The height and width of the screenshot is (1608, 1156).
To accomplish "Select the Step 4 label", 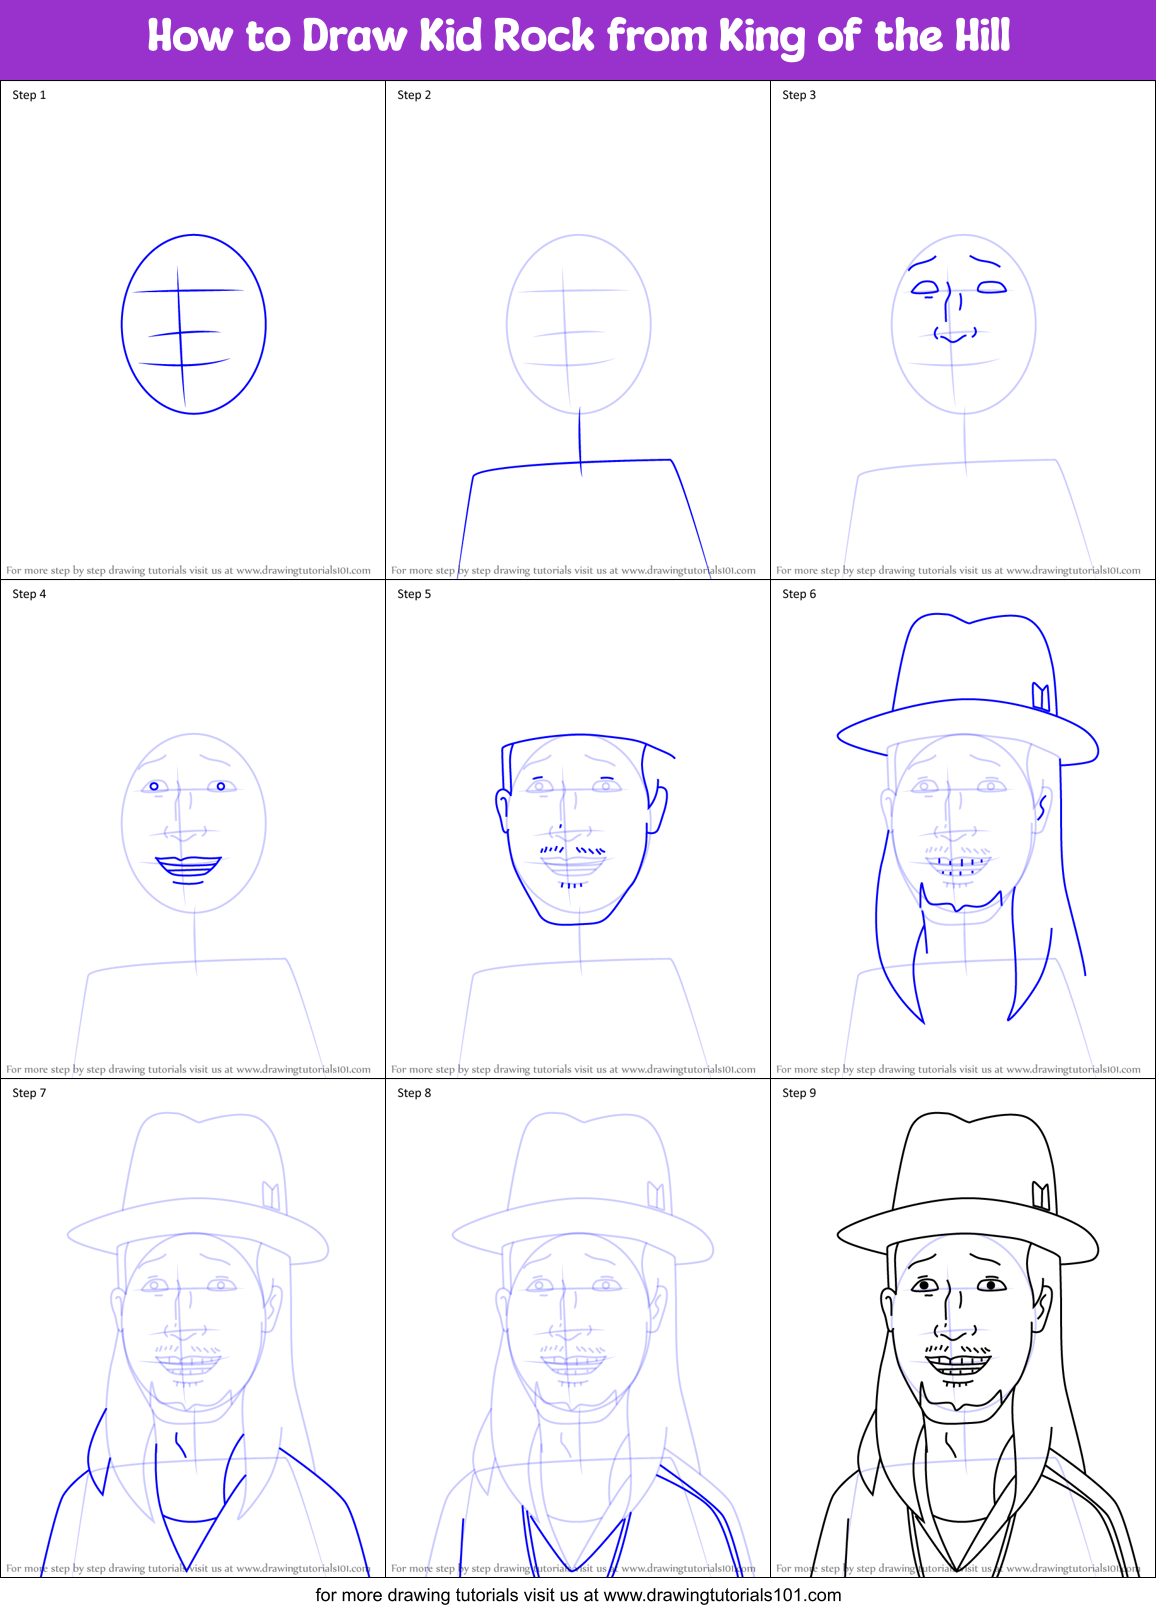I will coord(29,594).
